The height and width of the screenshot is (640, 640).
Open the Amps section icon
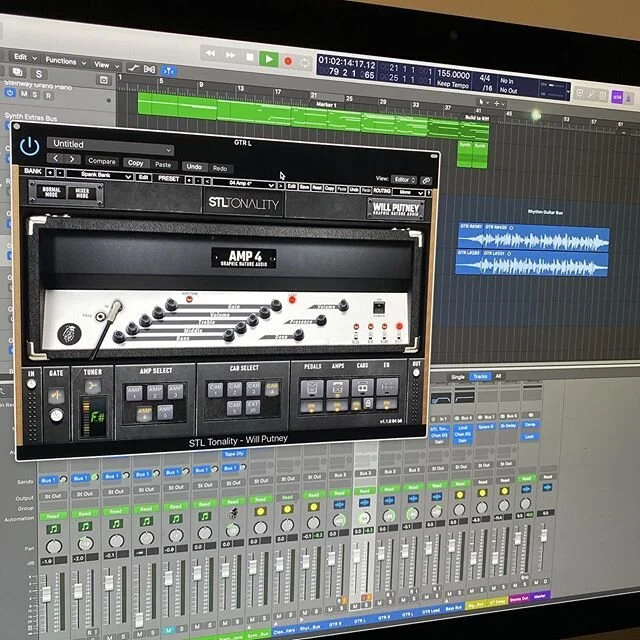(x=337, y=388)
